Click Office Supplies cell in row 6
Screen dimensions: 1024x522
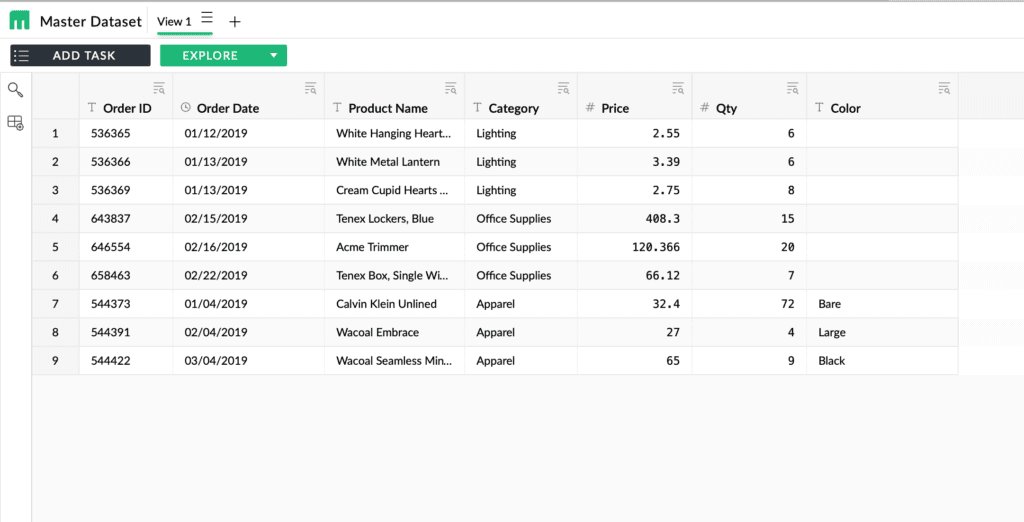pos(520,275)
